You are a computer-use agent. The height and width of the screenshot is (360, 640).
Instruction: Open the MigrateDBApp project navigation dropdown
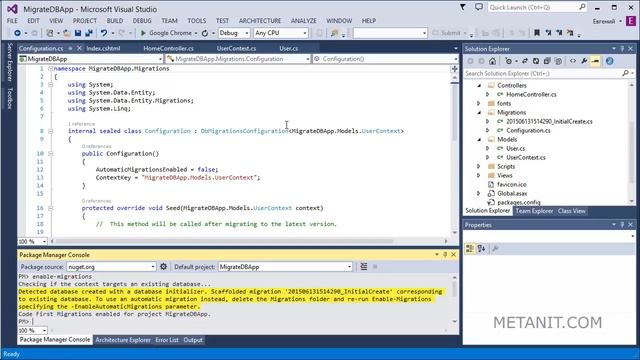pos(91,59)
